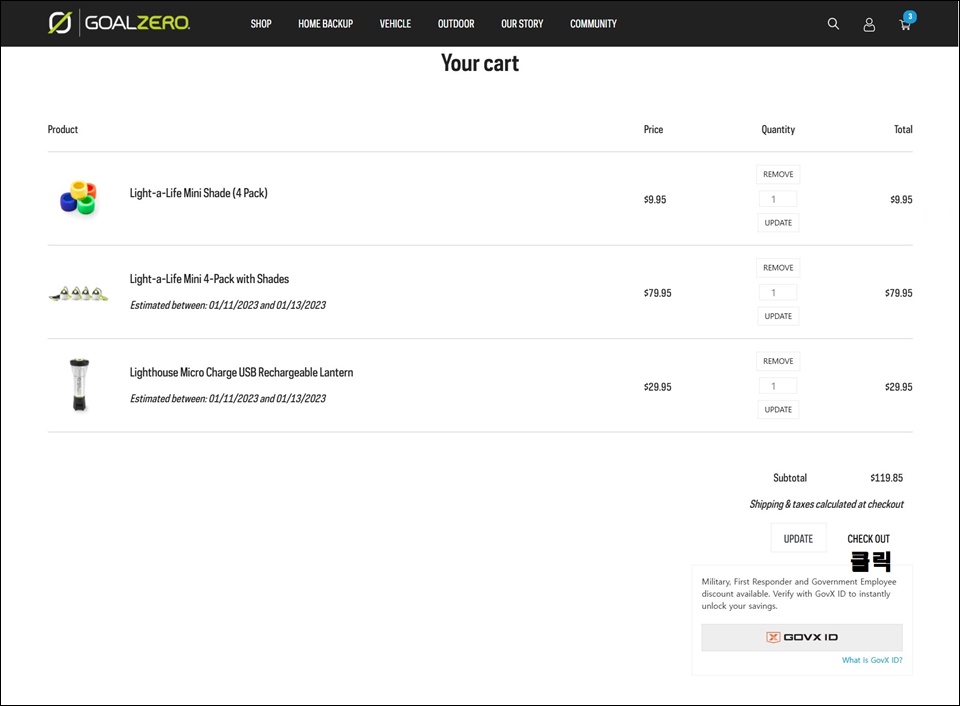Click the cart-wide UPDATE button near subtotal

click(798, 539)
